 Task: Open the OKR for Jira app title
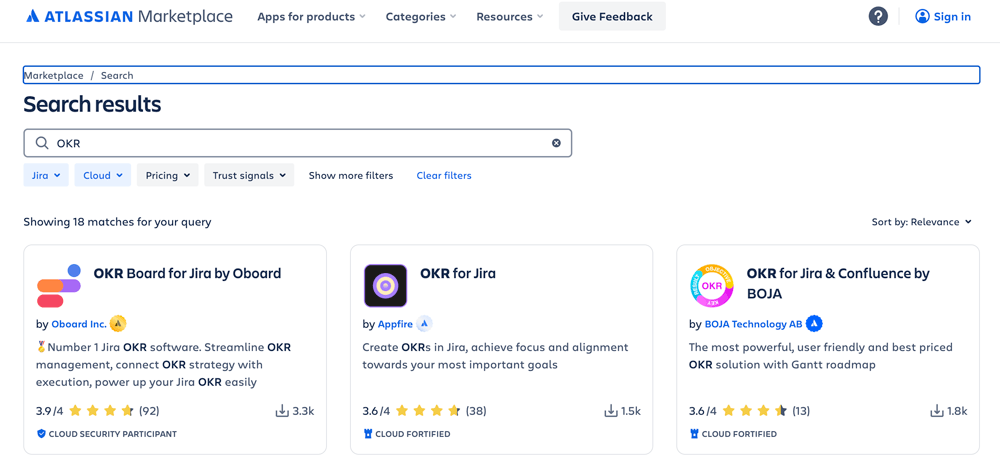pos(458,274)
